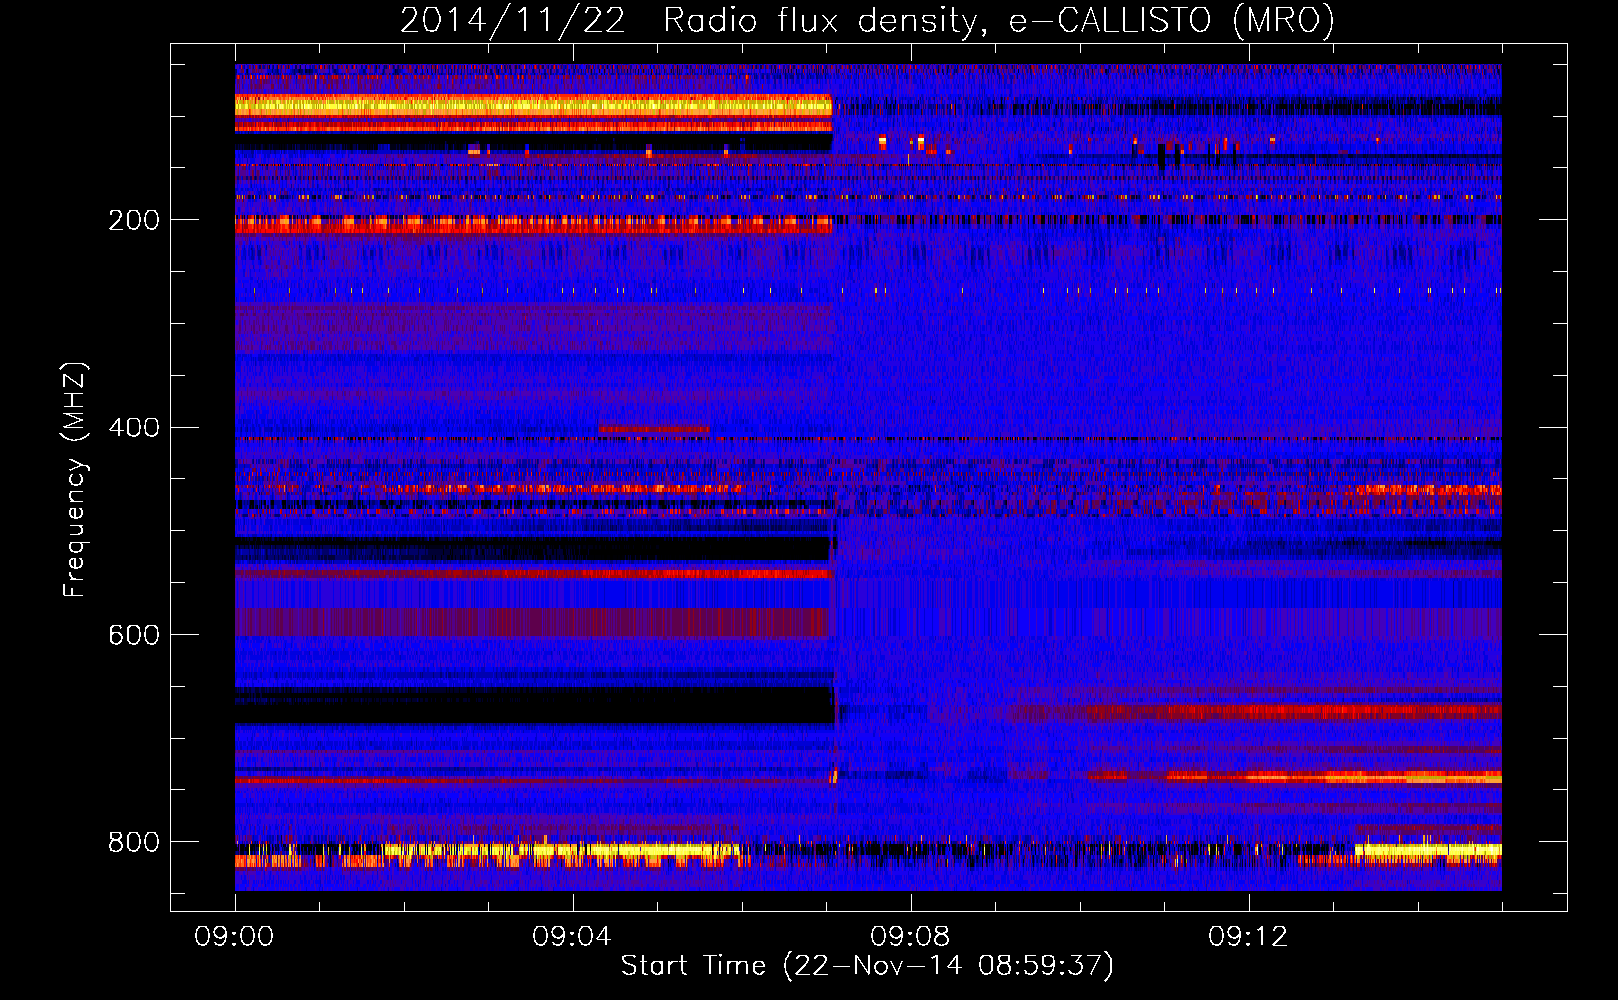Click the '200' frequency tick label
Screen dimensions: 1618x1000
[x=134, y=220]
